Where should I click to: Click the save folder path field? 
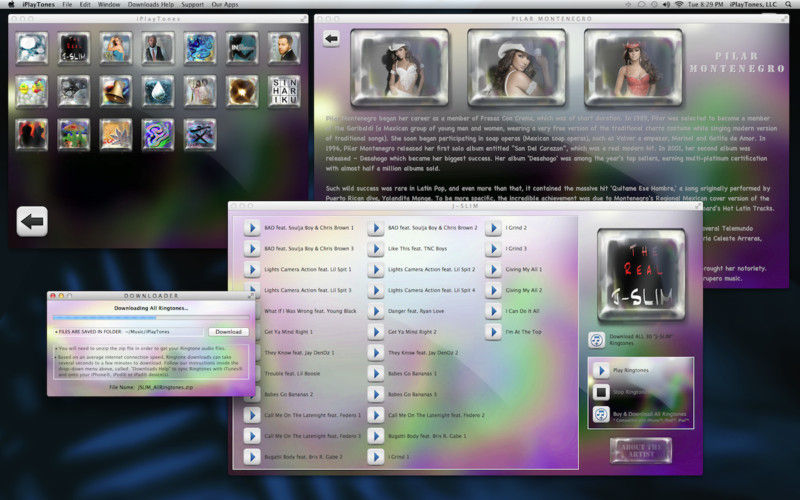tap(163, 332)
